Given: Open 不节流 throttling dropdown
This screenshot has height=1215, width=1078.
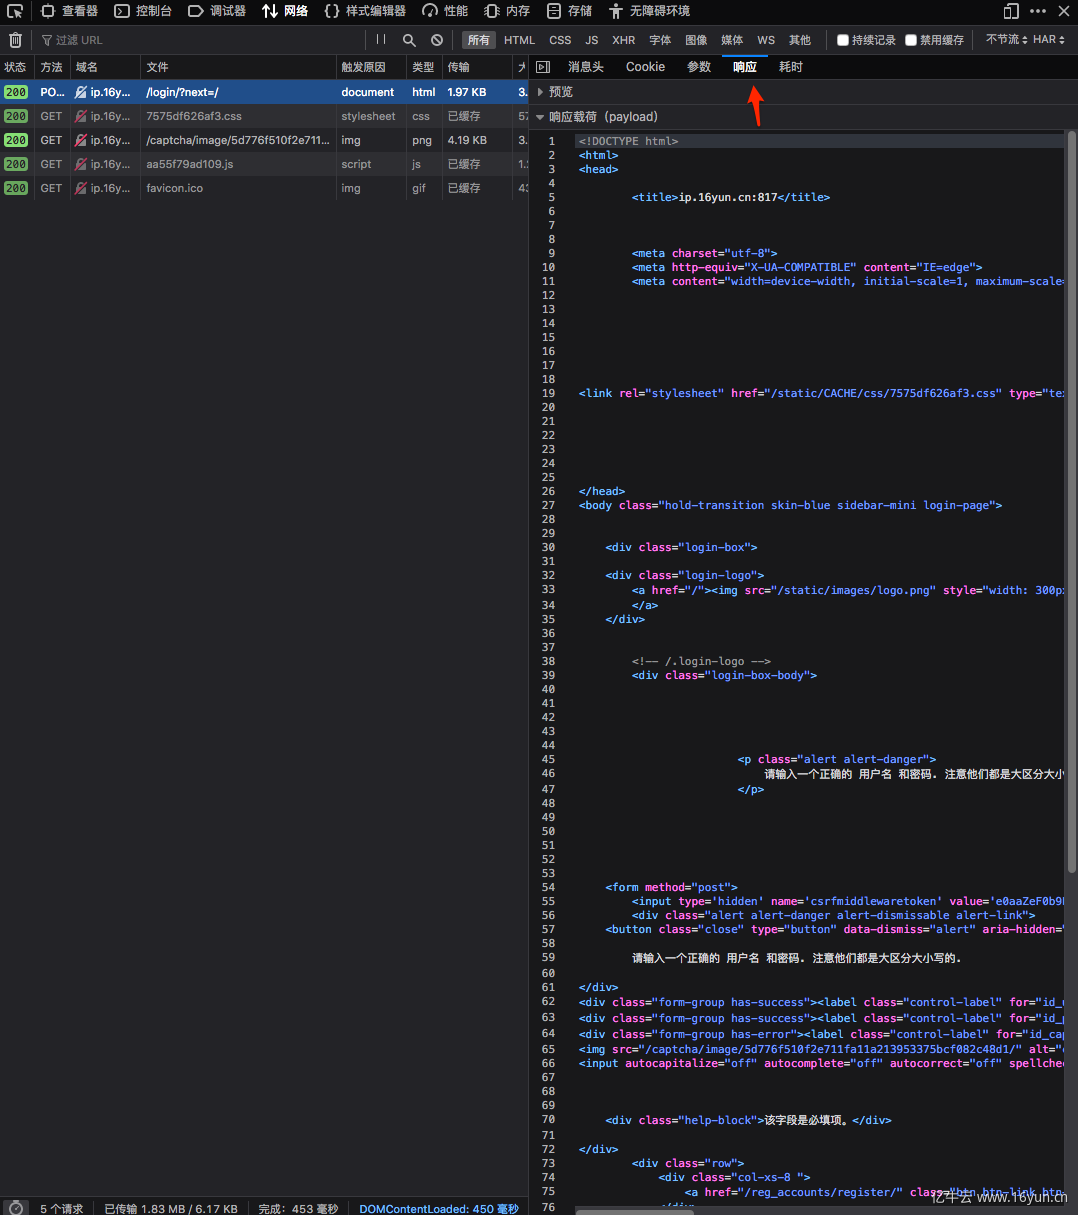Looking at the screenshot, I should click(x=1006, y=40).
